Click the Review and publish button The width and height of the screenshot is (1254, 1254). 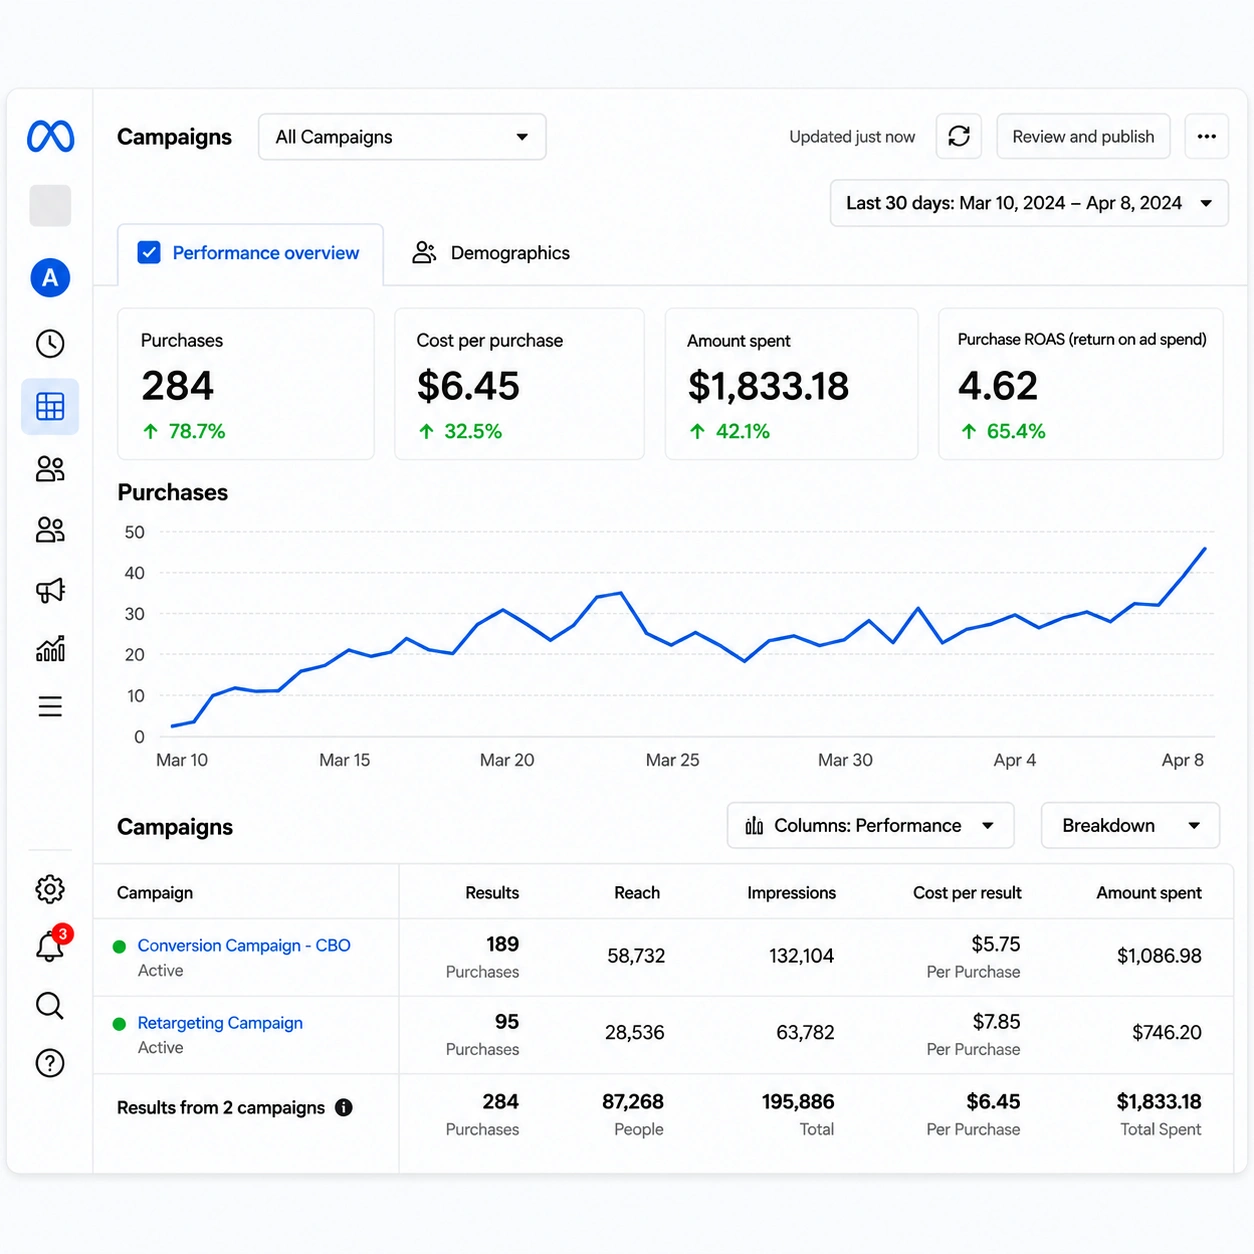coord(1083,136)
